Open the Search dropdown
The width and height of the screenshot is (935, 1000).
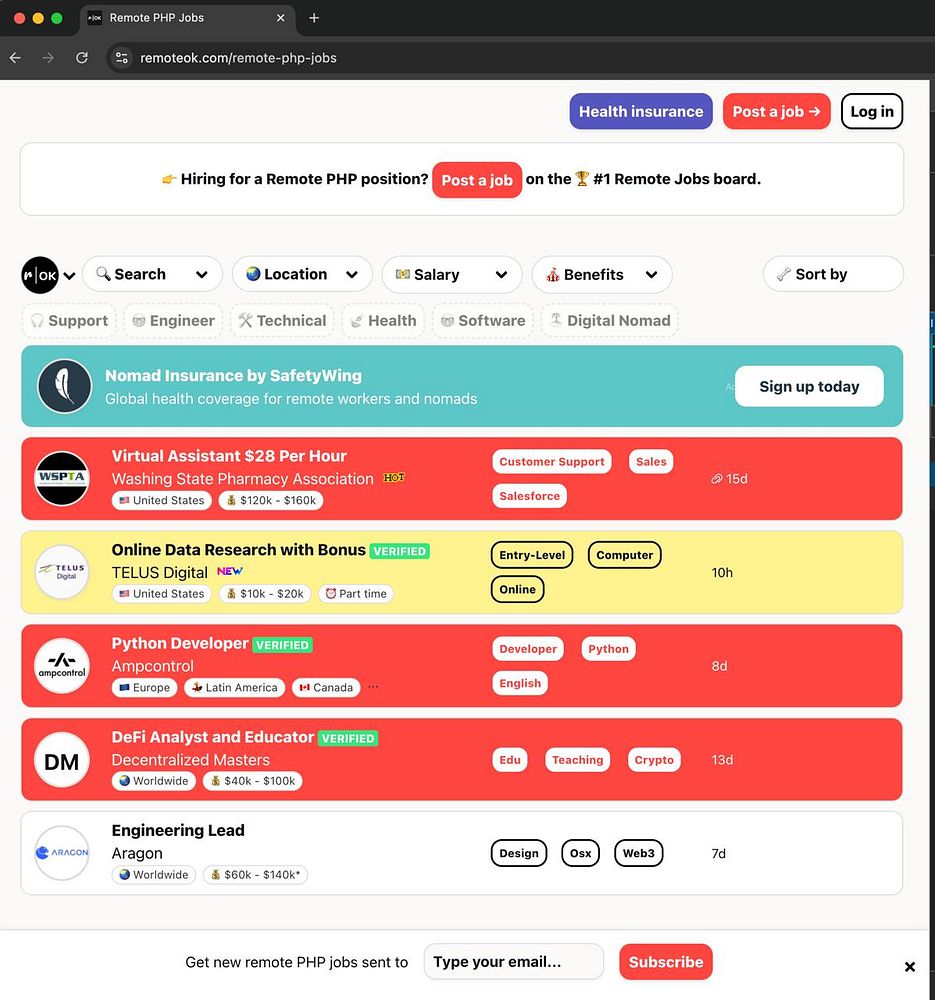point(152,274)
